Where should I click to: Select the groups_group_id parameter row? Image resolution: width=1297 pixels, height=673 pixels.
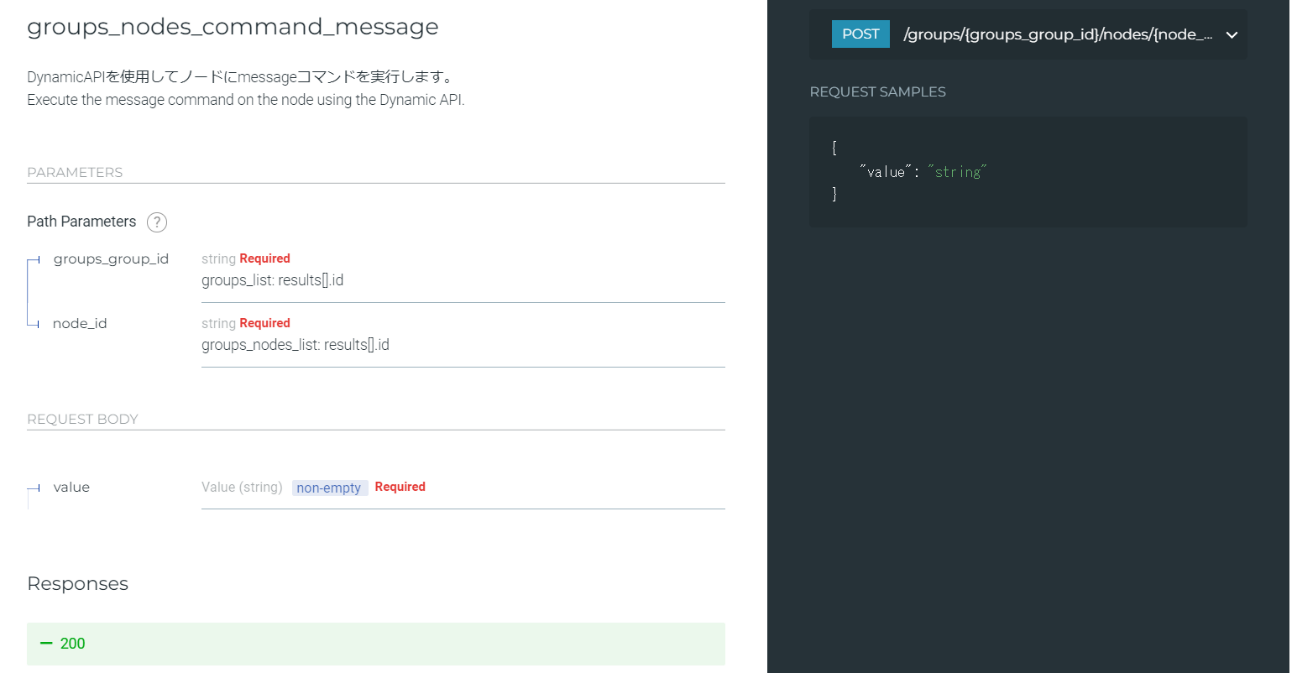[111, 258]
